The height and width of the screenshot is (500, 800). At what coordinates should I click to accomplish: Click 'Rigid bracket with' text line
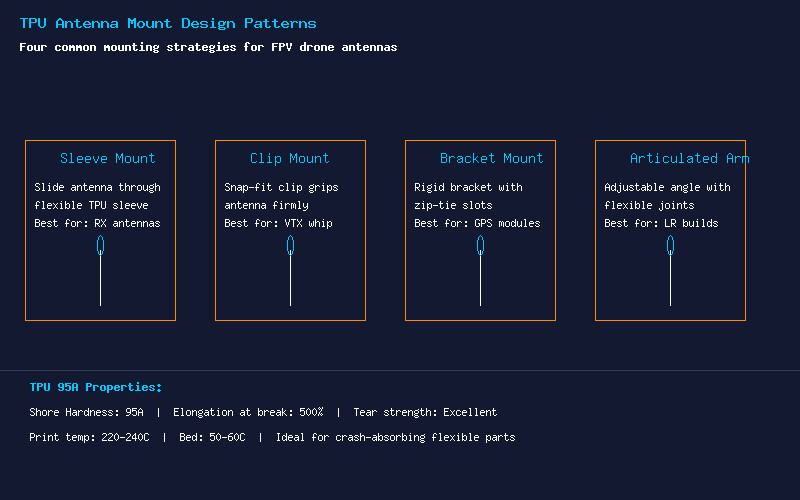pyautogui.click(x=468, y=187)
